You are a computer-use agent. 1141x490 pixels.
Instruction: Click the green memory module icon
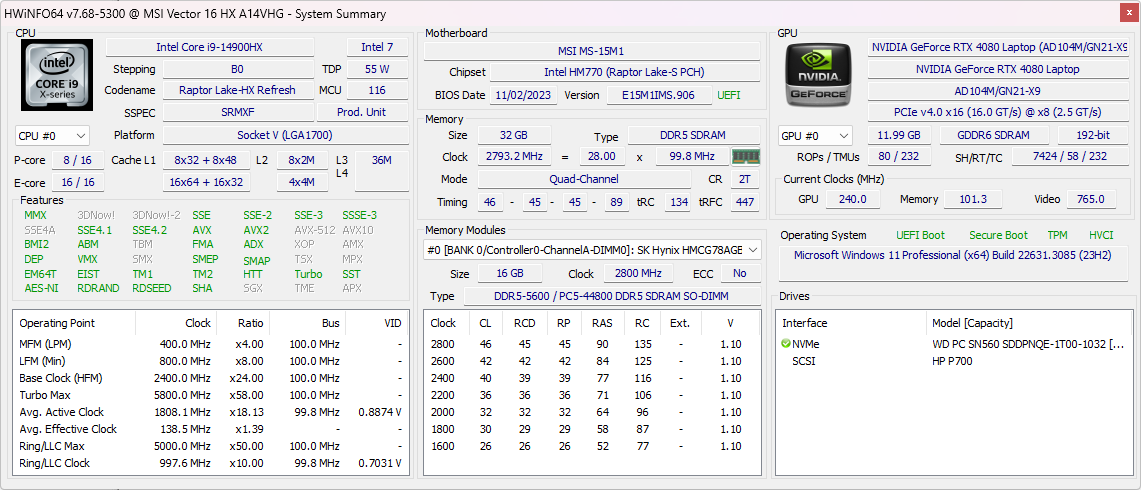745,157
